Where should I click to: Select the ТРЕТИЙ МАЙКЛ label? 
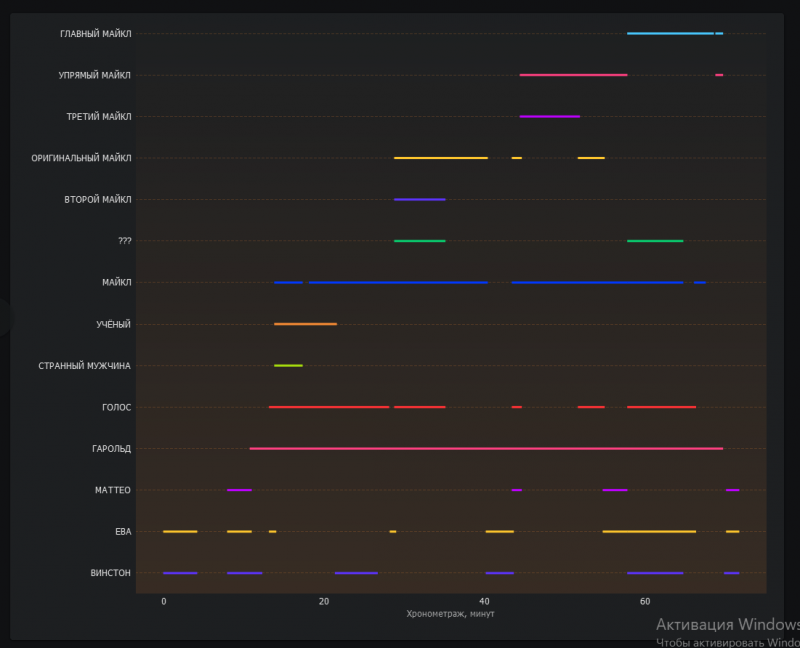pos(99,117)
